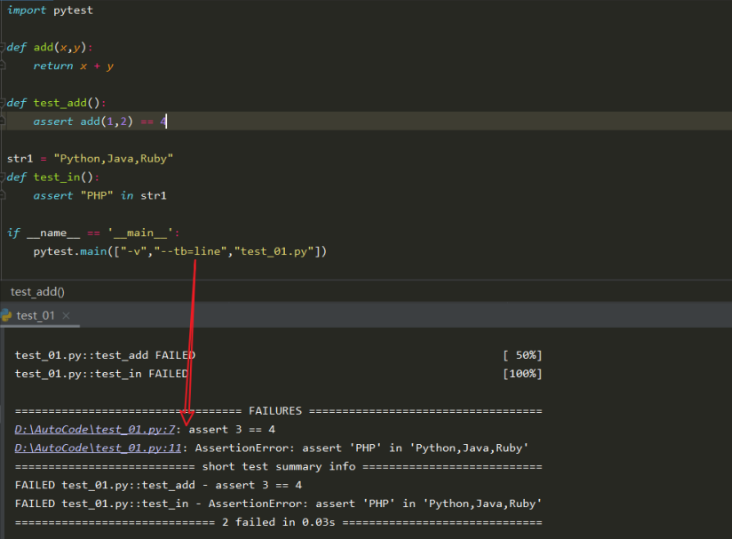Open link D:\AutoCode\test_01.py:7
Viewport: 732px width, 539px height.
tap(95, 429)
